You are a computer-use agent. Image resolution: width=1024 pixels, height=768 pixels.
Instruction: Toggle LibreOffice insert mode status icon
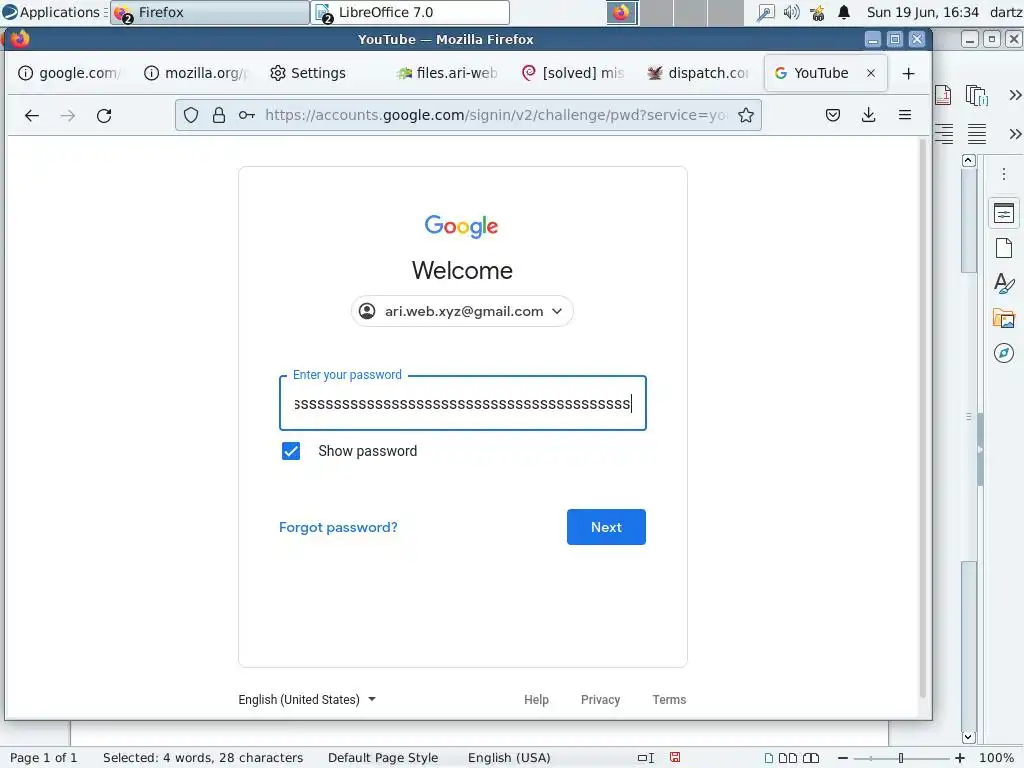pyautogui.click(x=646, y=758)
